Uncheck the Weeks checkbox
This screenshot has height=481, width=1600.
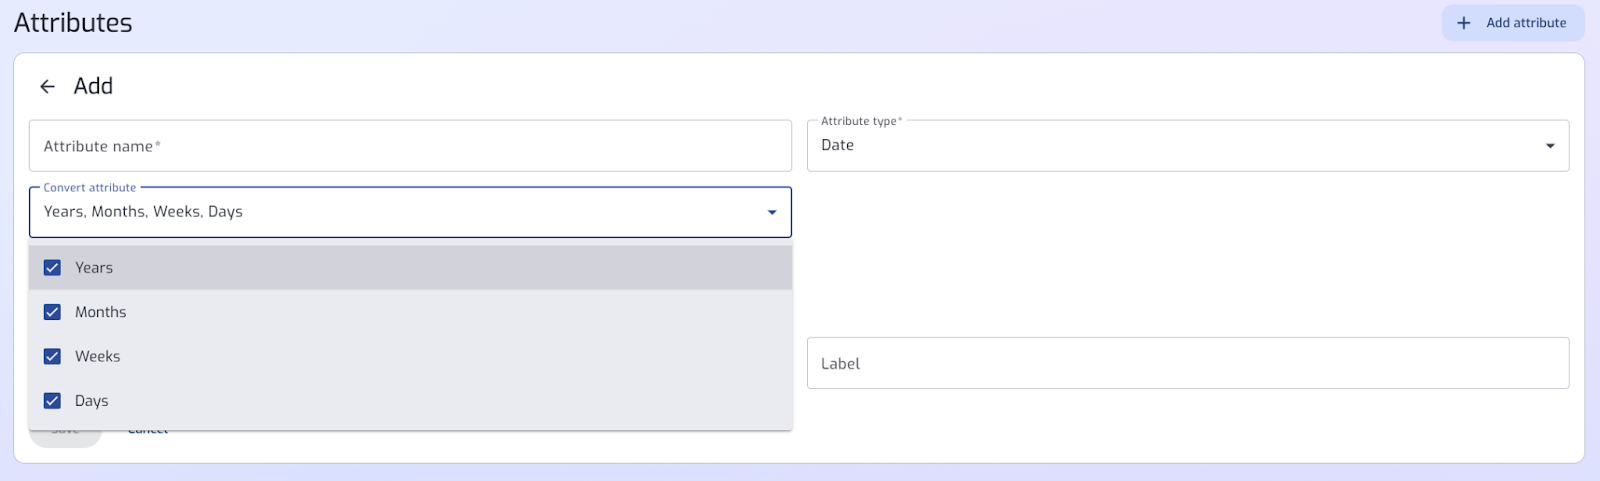tap(53, 356)
